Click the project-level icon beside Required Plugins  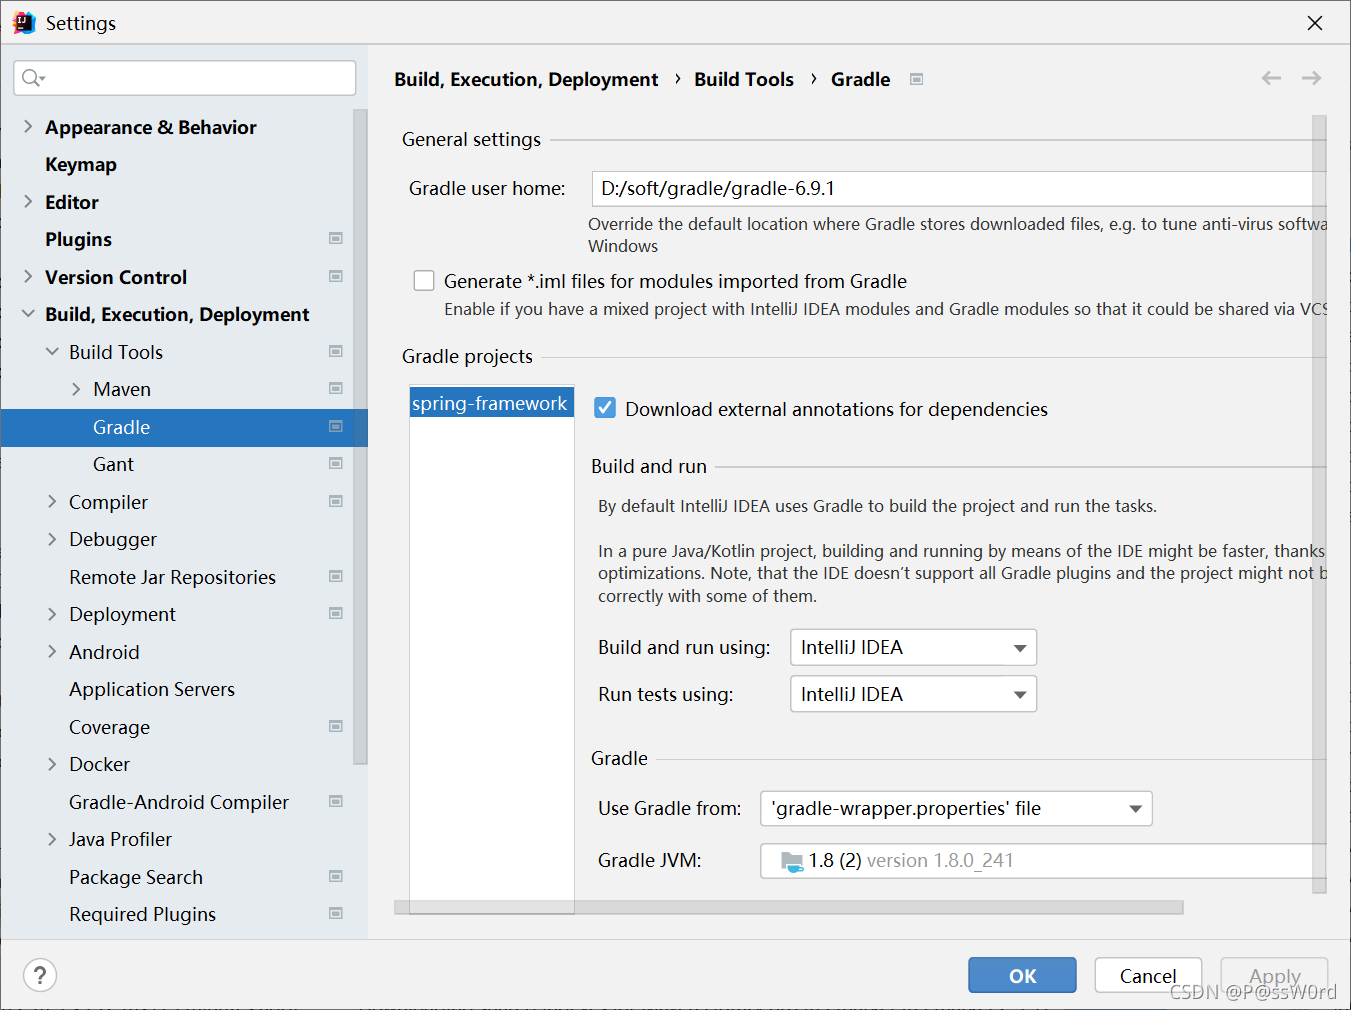coord(336,914)
